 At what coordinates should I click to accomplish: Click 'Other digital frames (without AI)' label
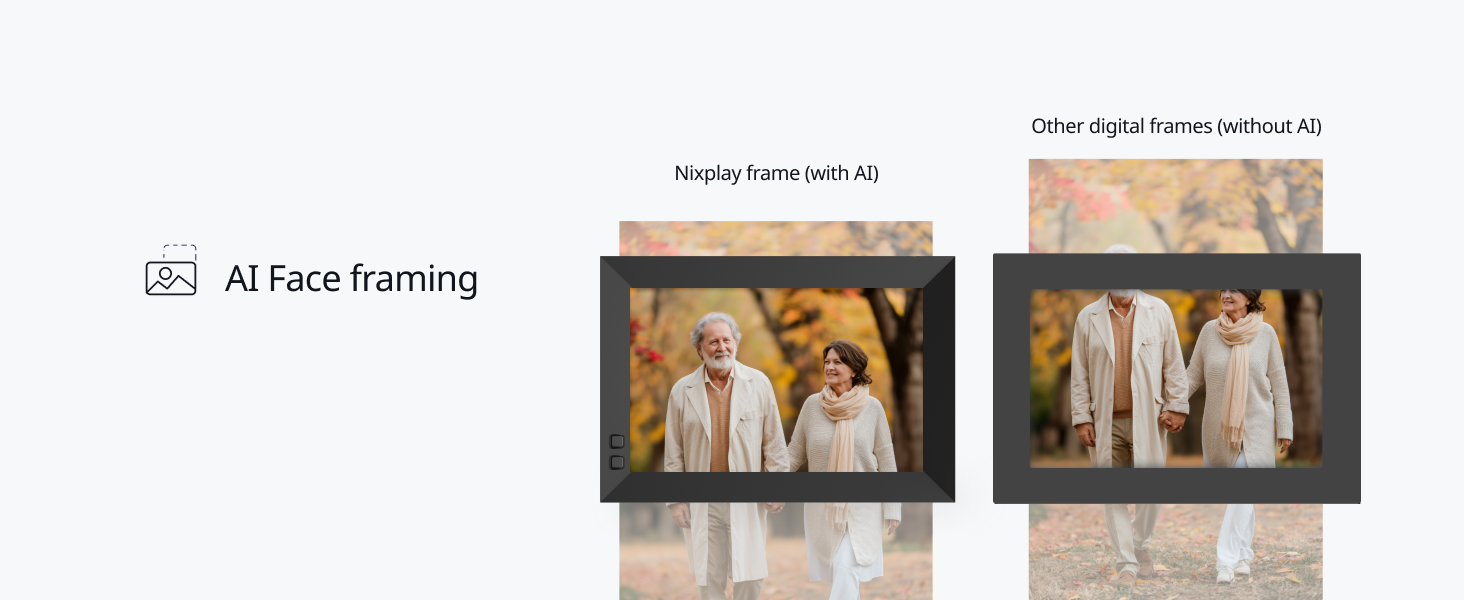tap(1176, 126)
